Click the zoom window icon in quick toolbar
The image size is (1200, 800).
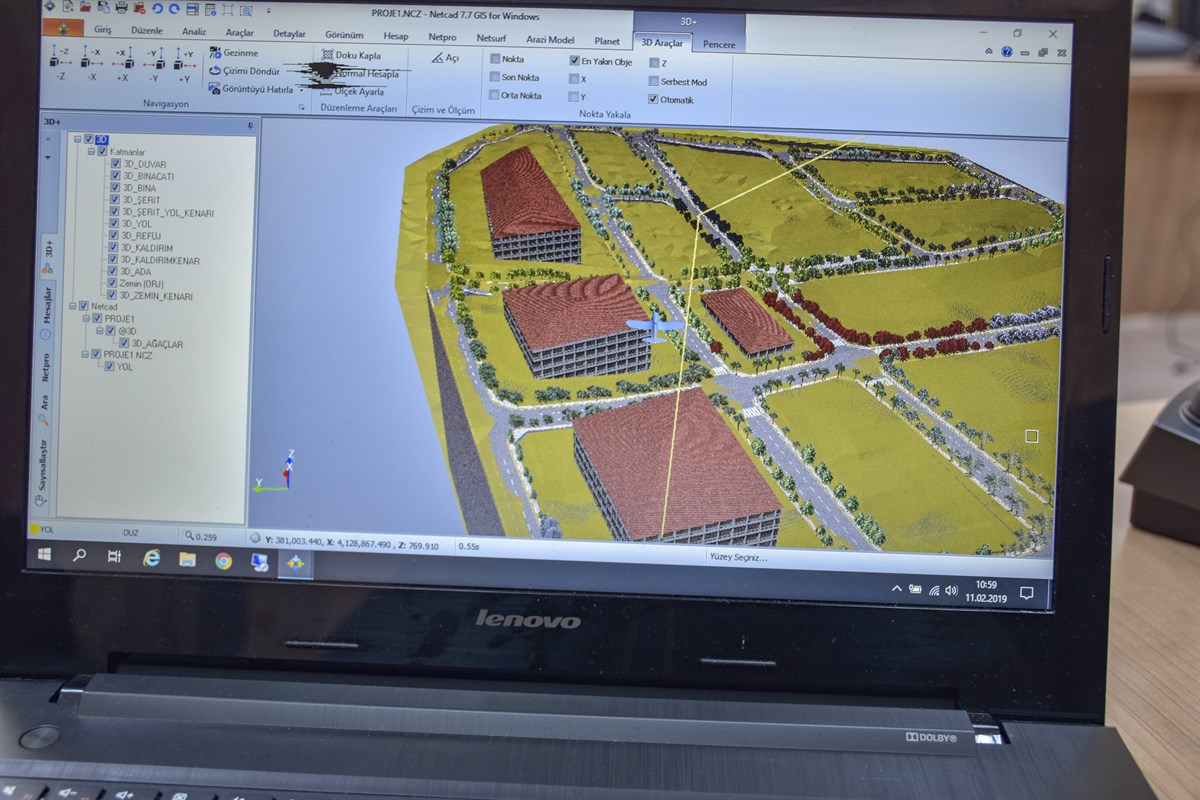pyautogui.click(x=246, y=10)
